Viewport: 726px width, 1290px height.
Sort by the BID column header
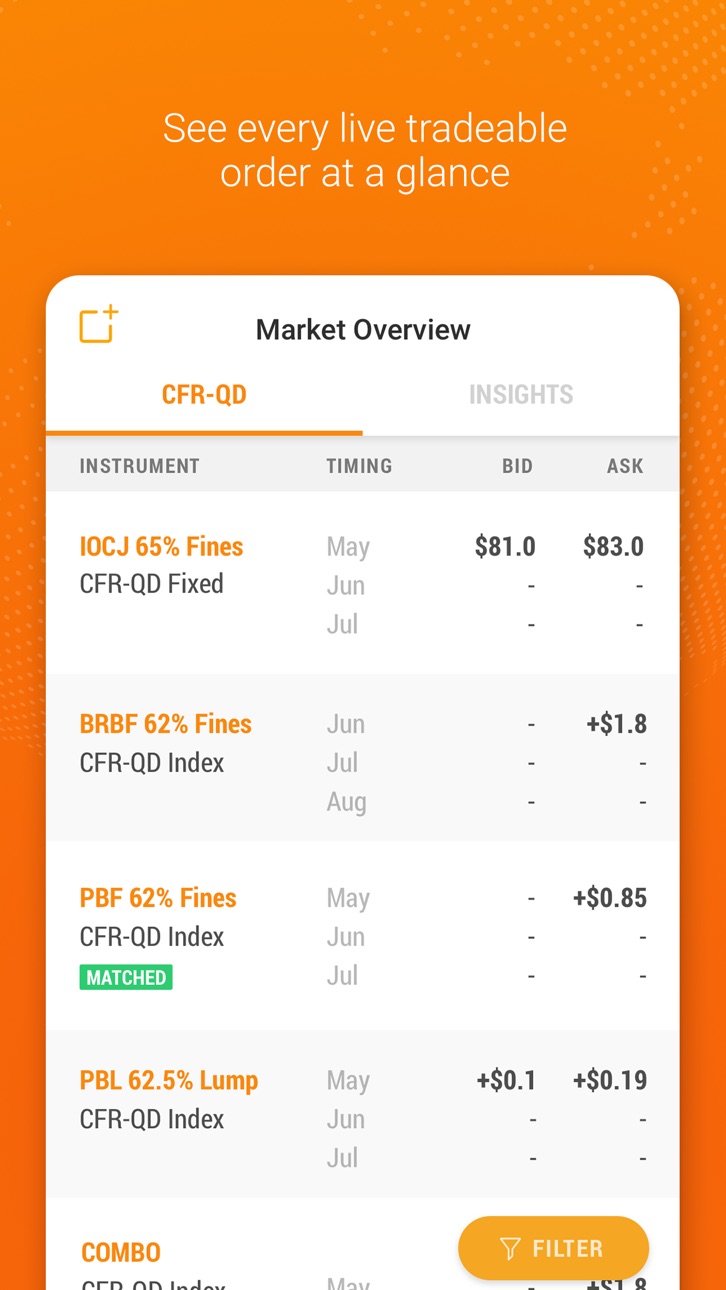tap(517, 466)
